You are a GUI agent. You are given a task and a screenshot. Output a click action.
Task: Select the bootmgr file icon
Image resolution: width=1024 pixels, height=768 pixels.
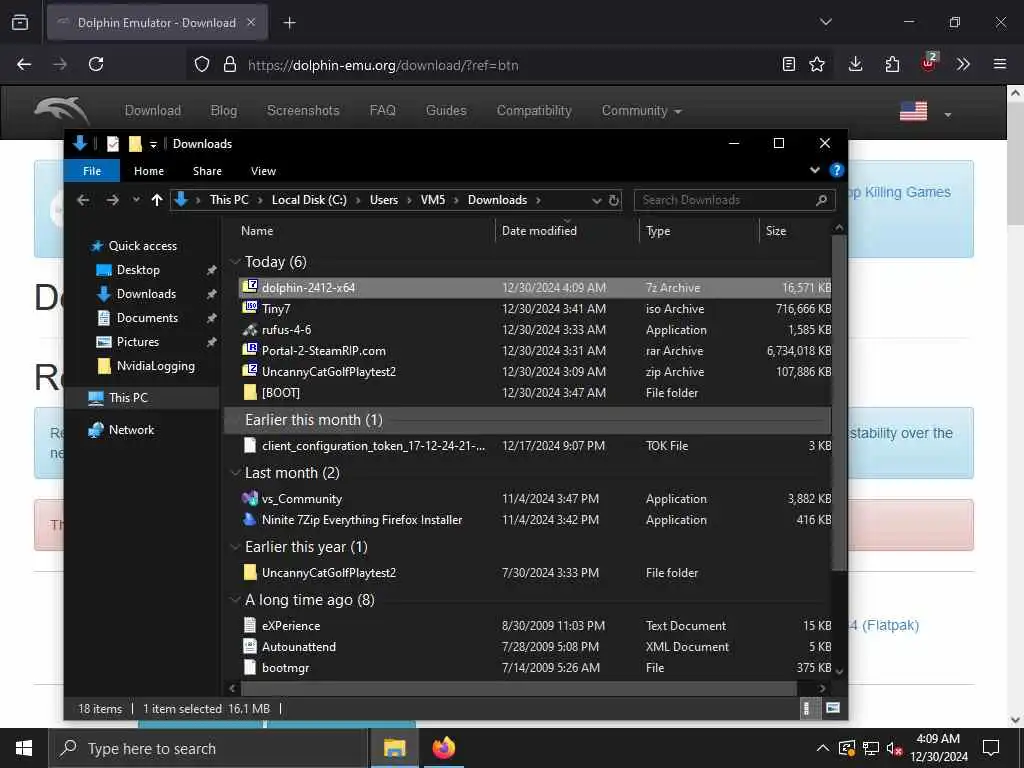click(249, 667)
